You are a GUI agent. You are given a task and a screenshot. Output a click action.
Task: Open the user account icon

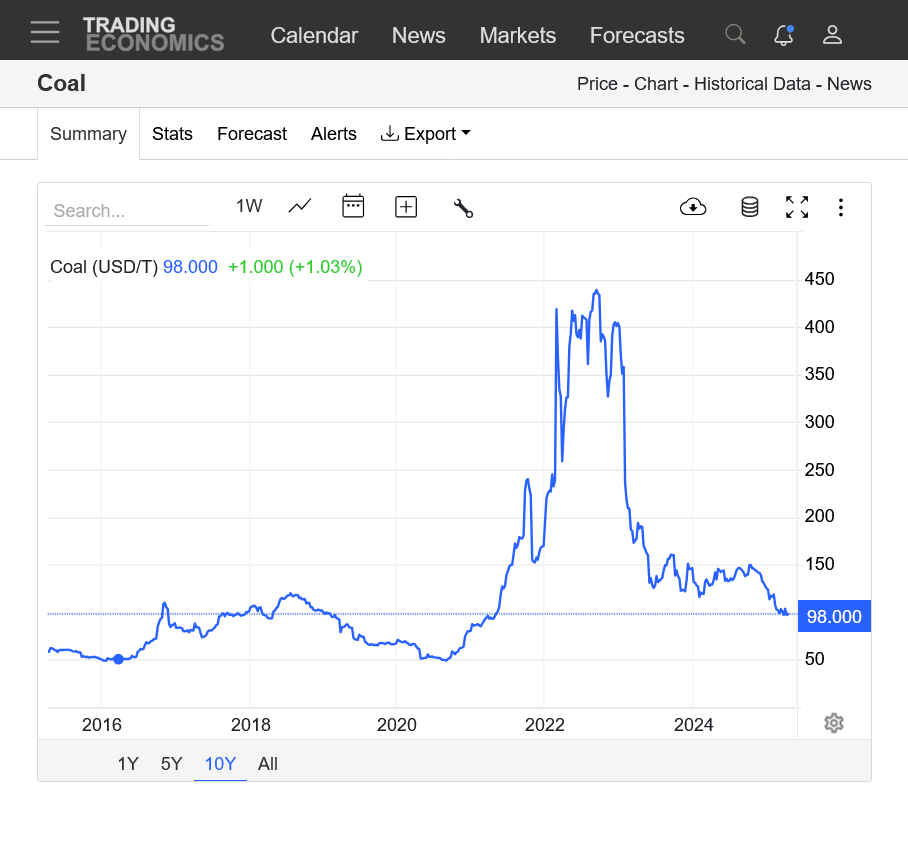(832, 35)
